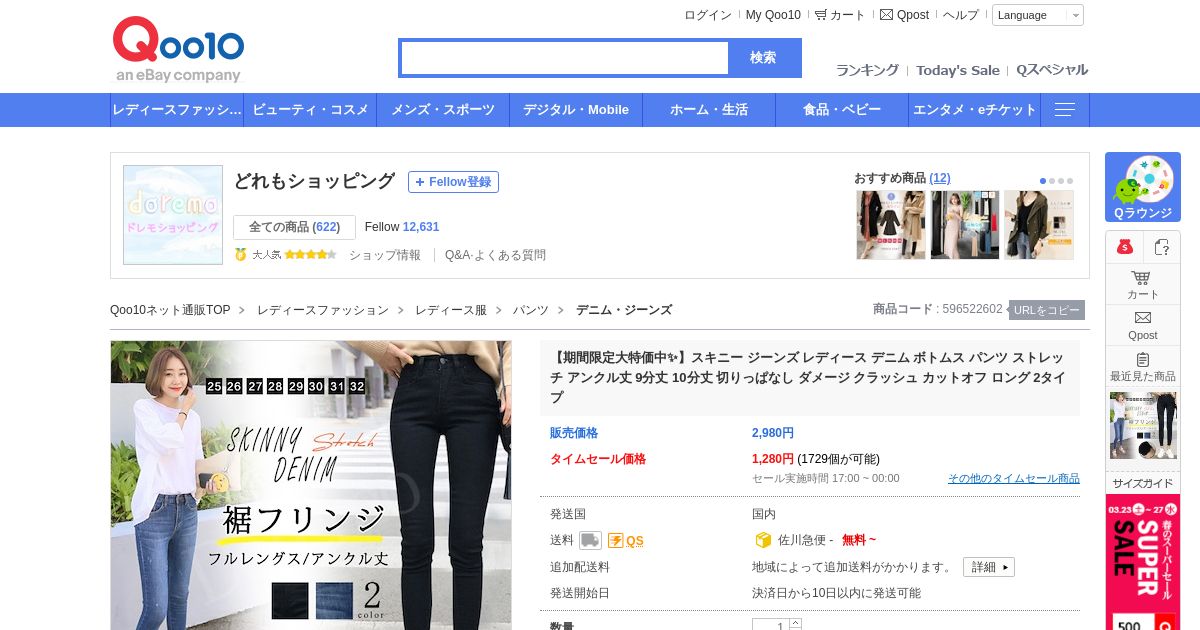Viewport: 1200px width, 630px height.
Task: Open レディースファッション category tab
Action: point(177,110)
